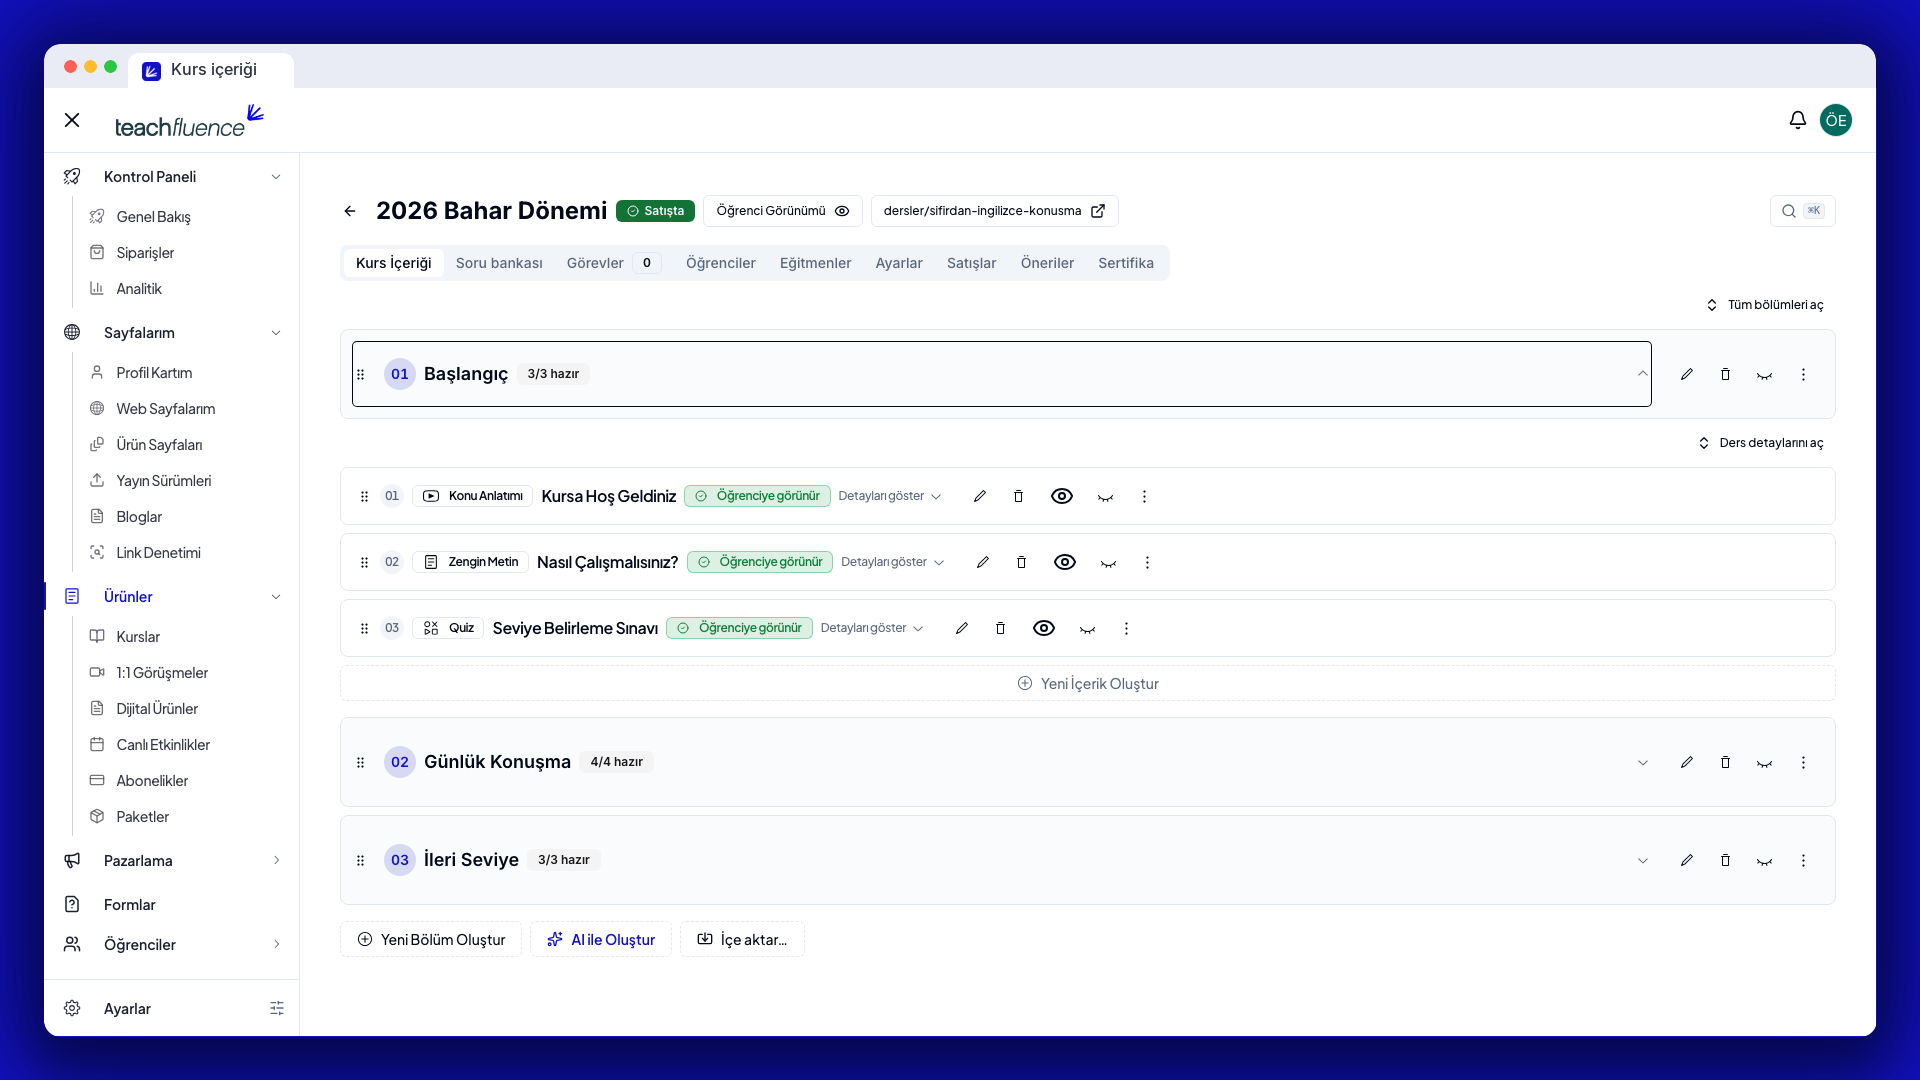The image size is (1920, 1080).
Task: Select Kurslar in the sidebar
Action: click(x=138, y=636)
